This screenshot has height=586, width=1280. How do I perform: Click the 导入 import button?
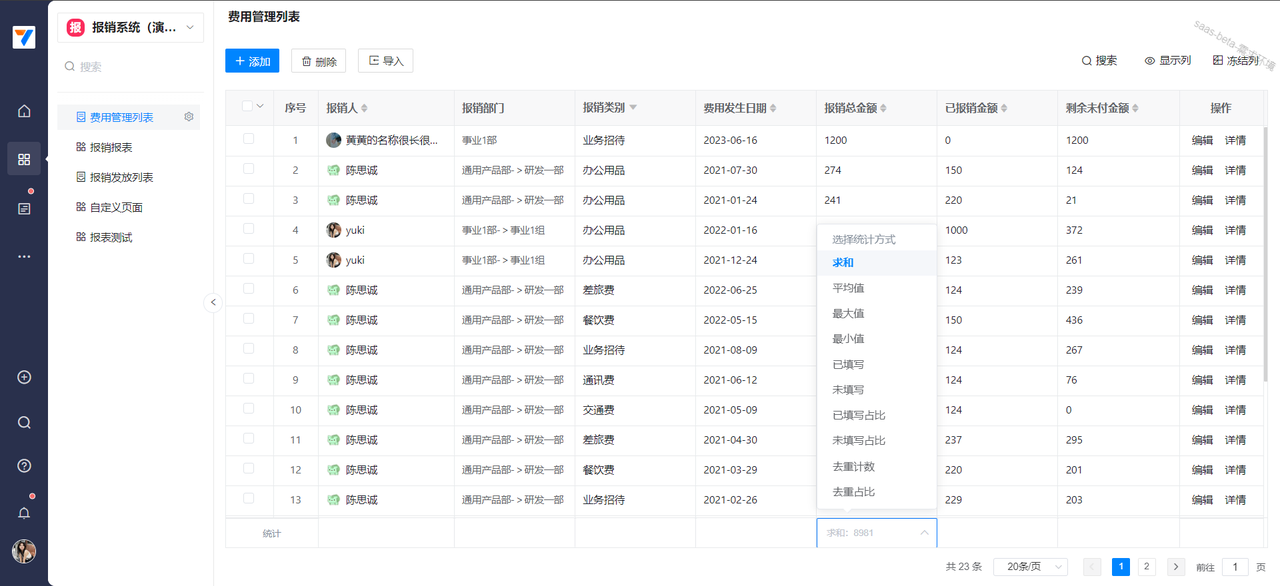pos(385,61)
